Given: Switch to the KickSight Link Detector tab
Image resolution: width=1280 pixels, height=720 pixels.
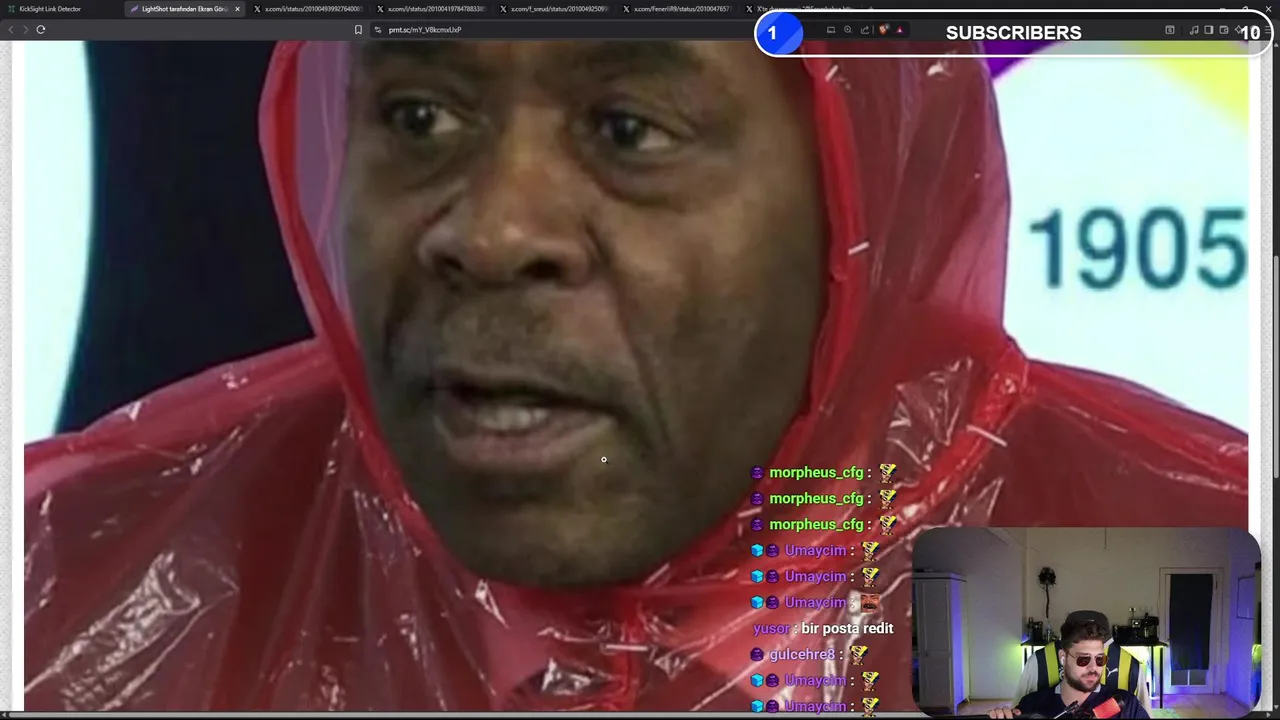Looking at the screenshot, I should tap(60, 9).
